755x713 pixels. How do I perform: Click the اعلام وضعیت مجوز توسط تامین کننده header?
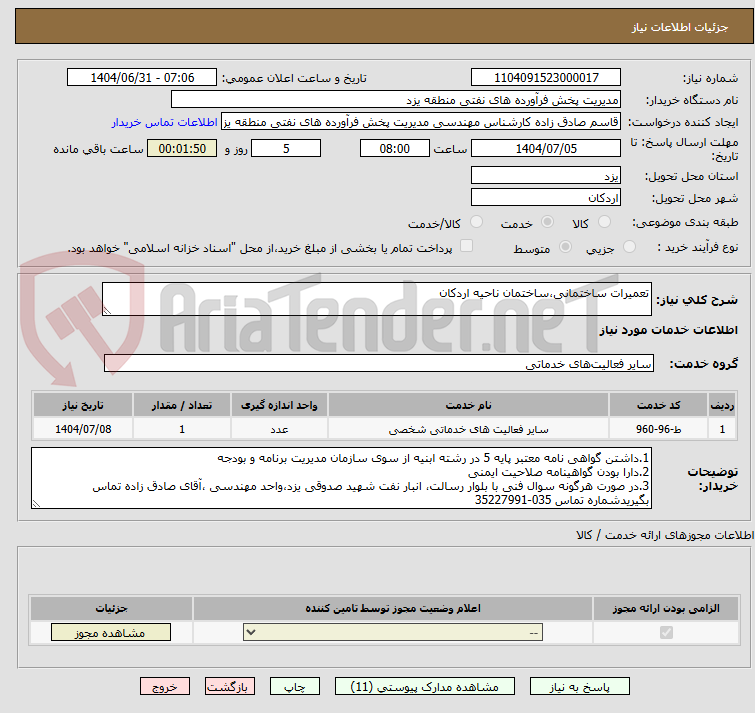coord(393,609)
